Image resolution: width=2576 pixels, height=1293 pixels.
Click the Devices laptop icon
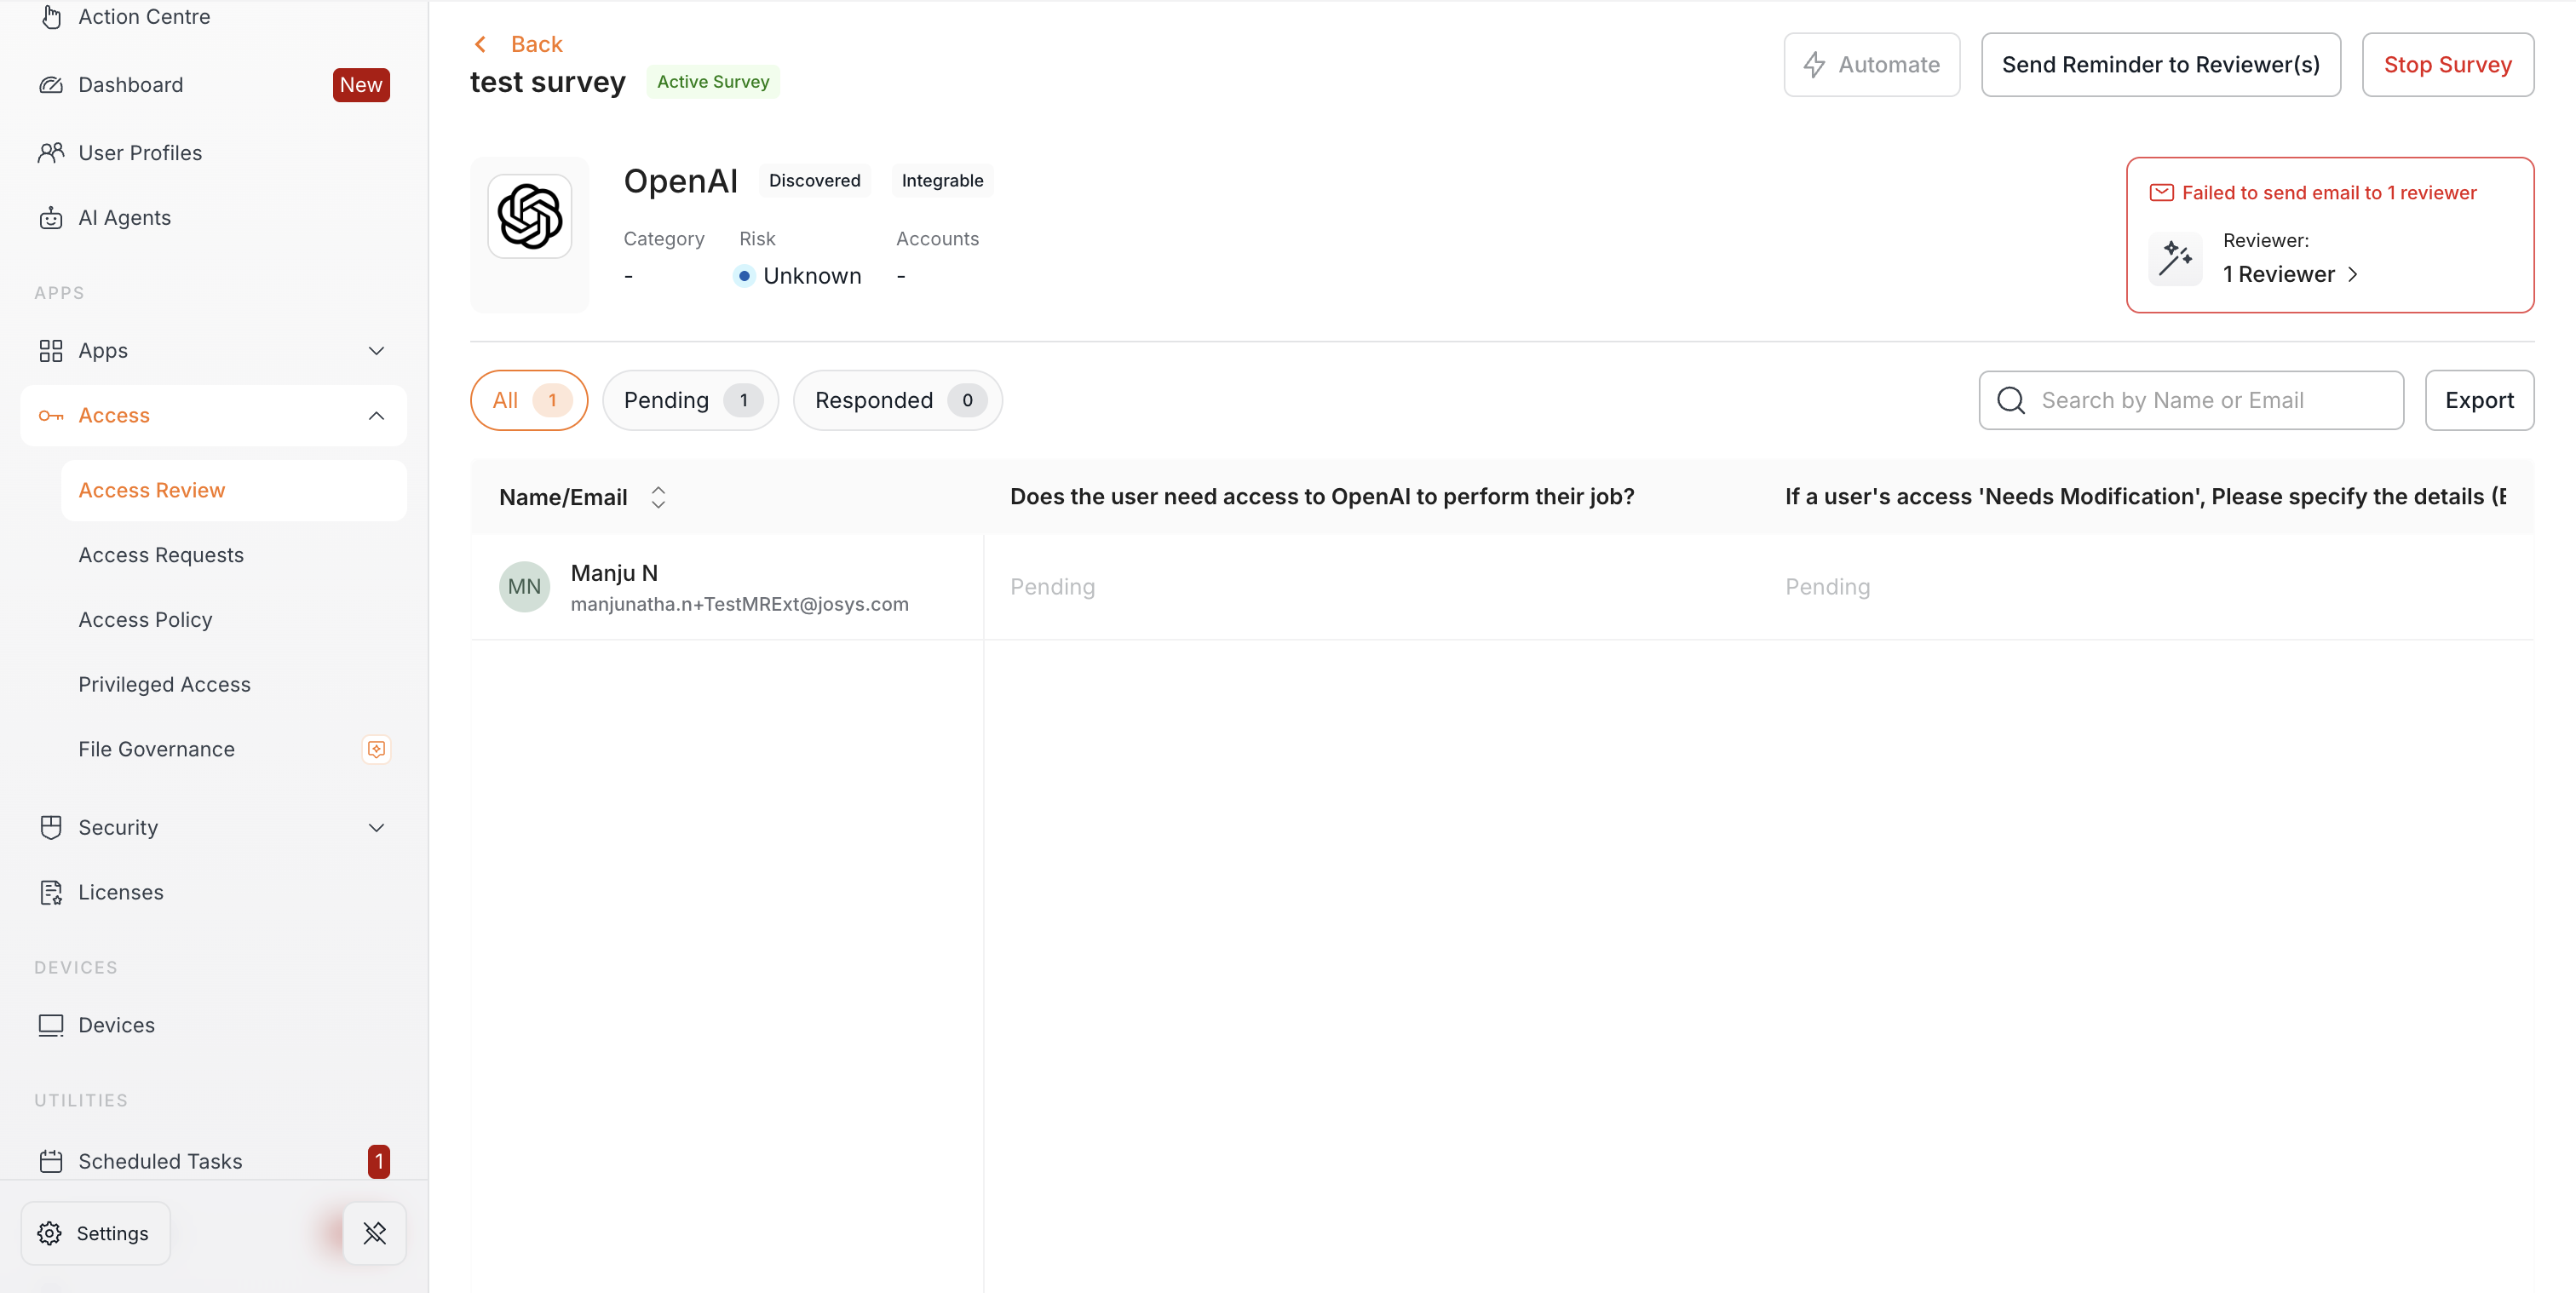click(51, 1025)
